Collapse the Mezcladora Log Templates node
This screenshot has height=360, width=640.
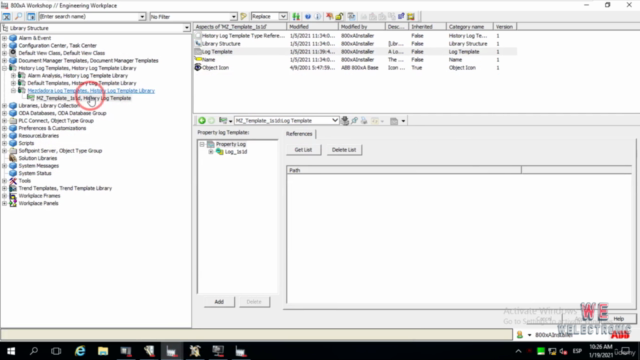[x=13, y=91]
